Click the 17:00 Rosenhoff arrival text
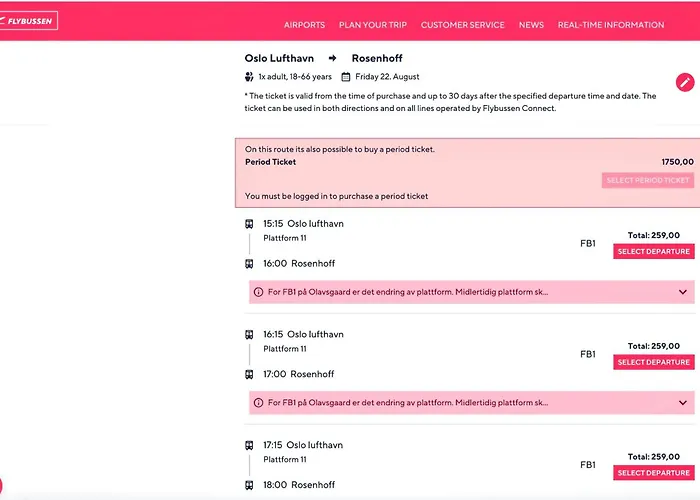 299,374
